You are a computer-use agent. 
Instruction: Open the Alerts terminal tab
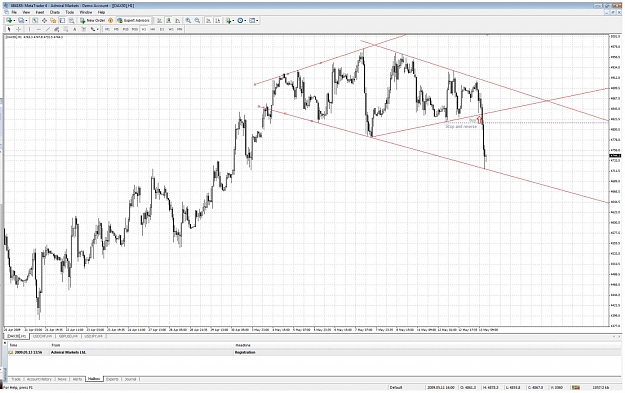tap(78, 379)
